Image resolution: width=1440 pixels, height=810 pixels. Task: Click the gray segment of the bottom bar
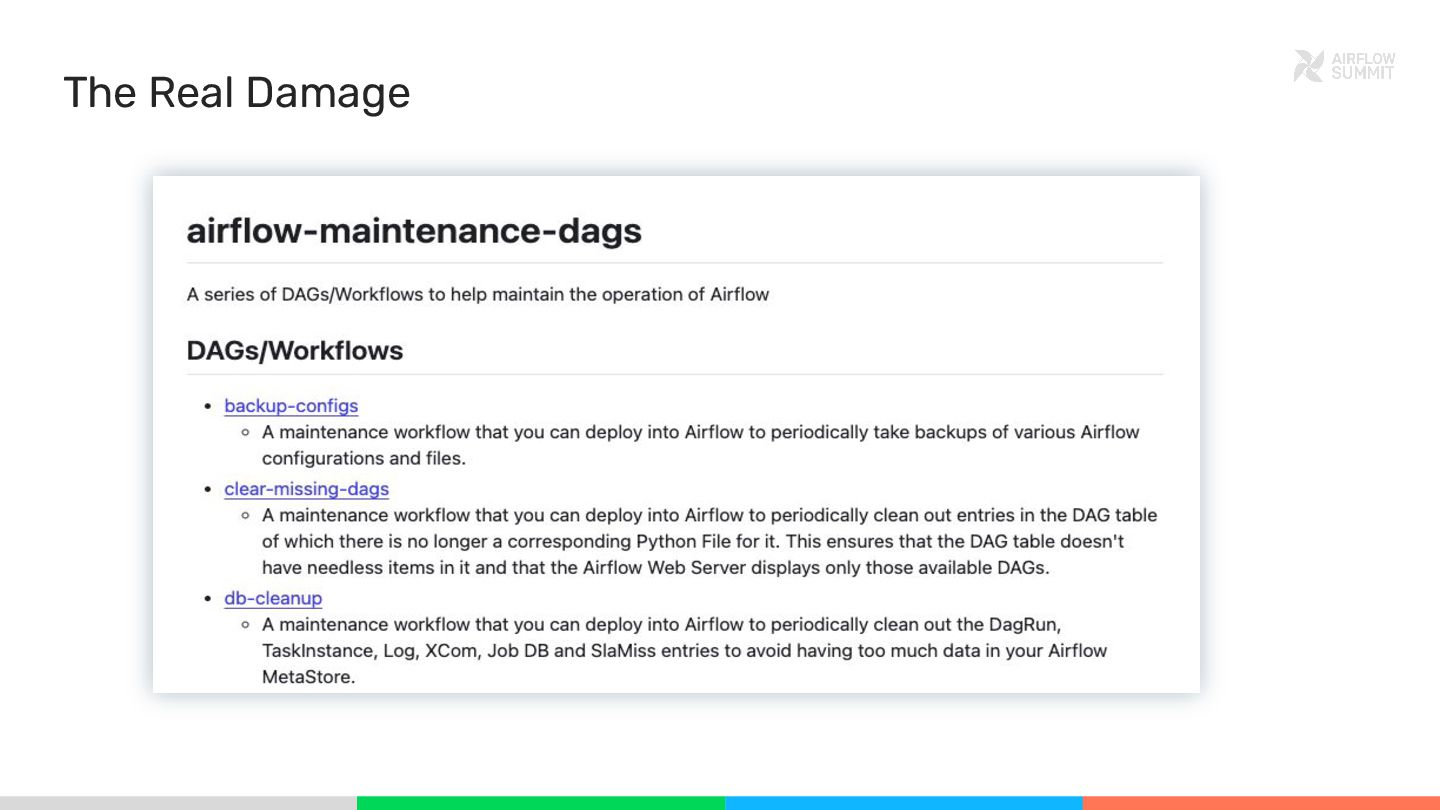(178, 802)
